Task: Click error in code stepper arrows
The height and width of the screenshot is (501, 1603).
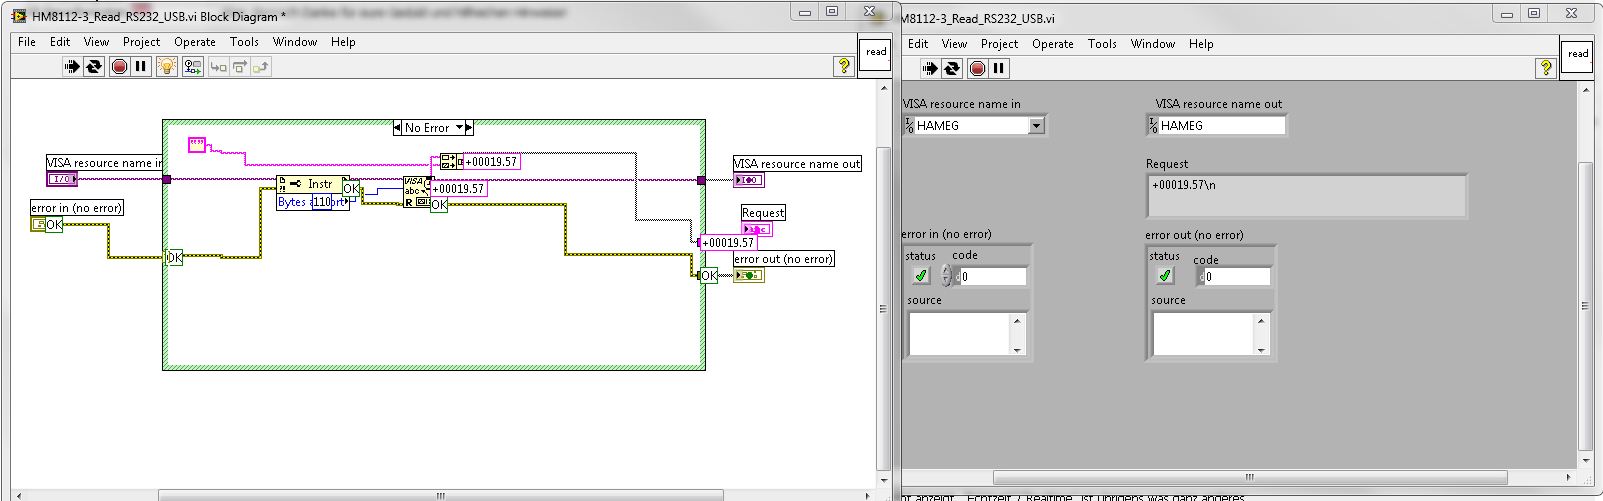Action: pos(946,276)
